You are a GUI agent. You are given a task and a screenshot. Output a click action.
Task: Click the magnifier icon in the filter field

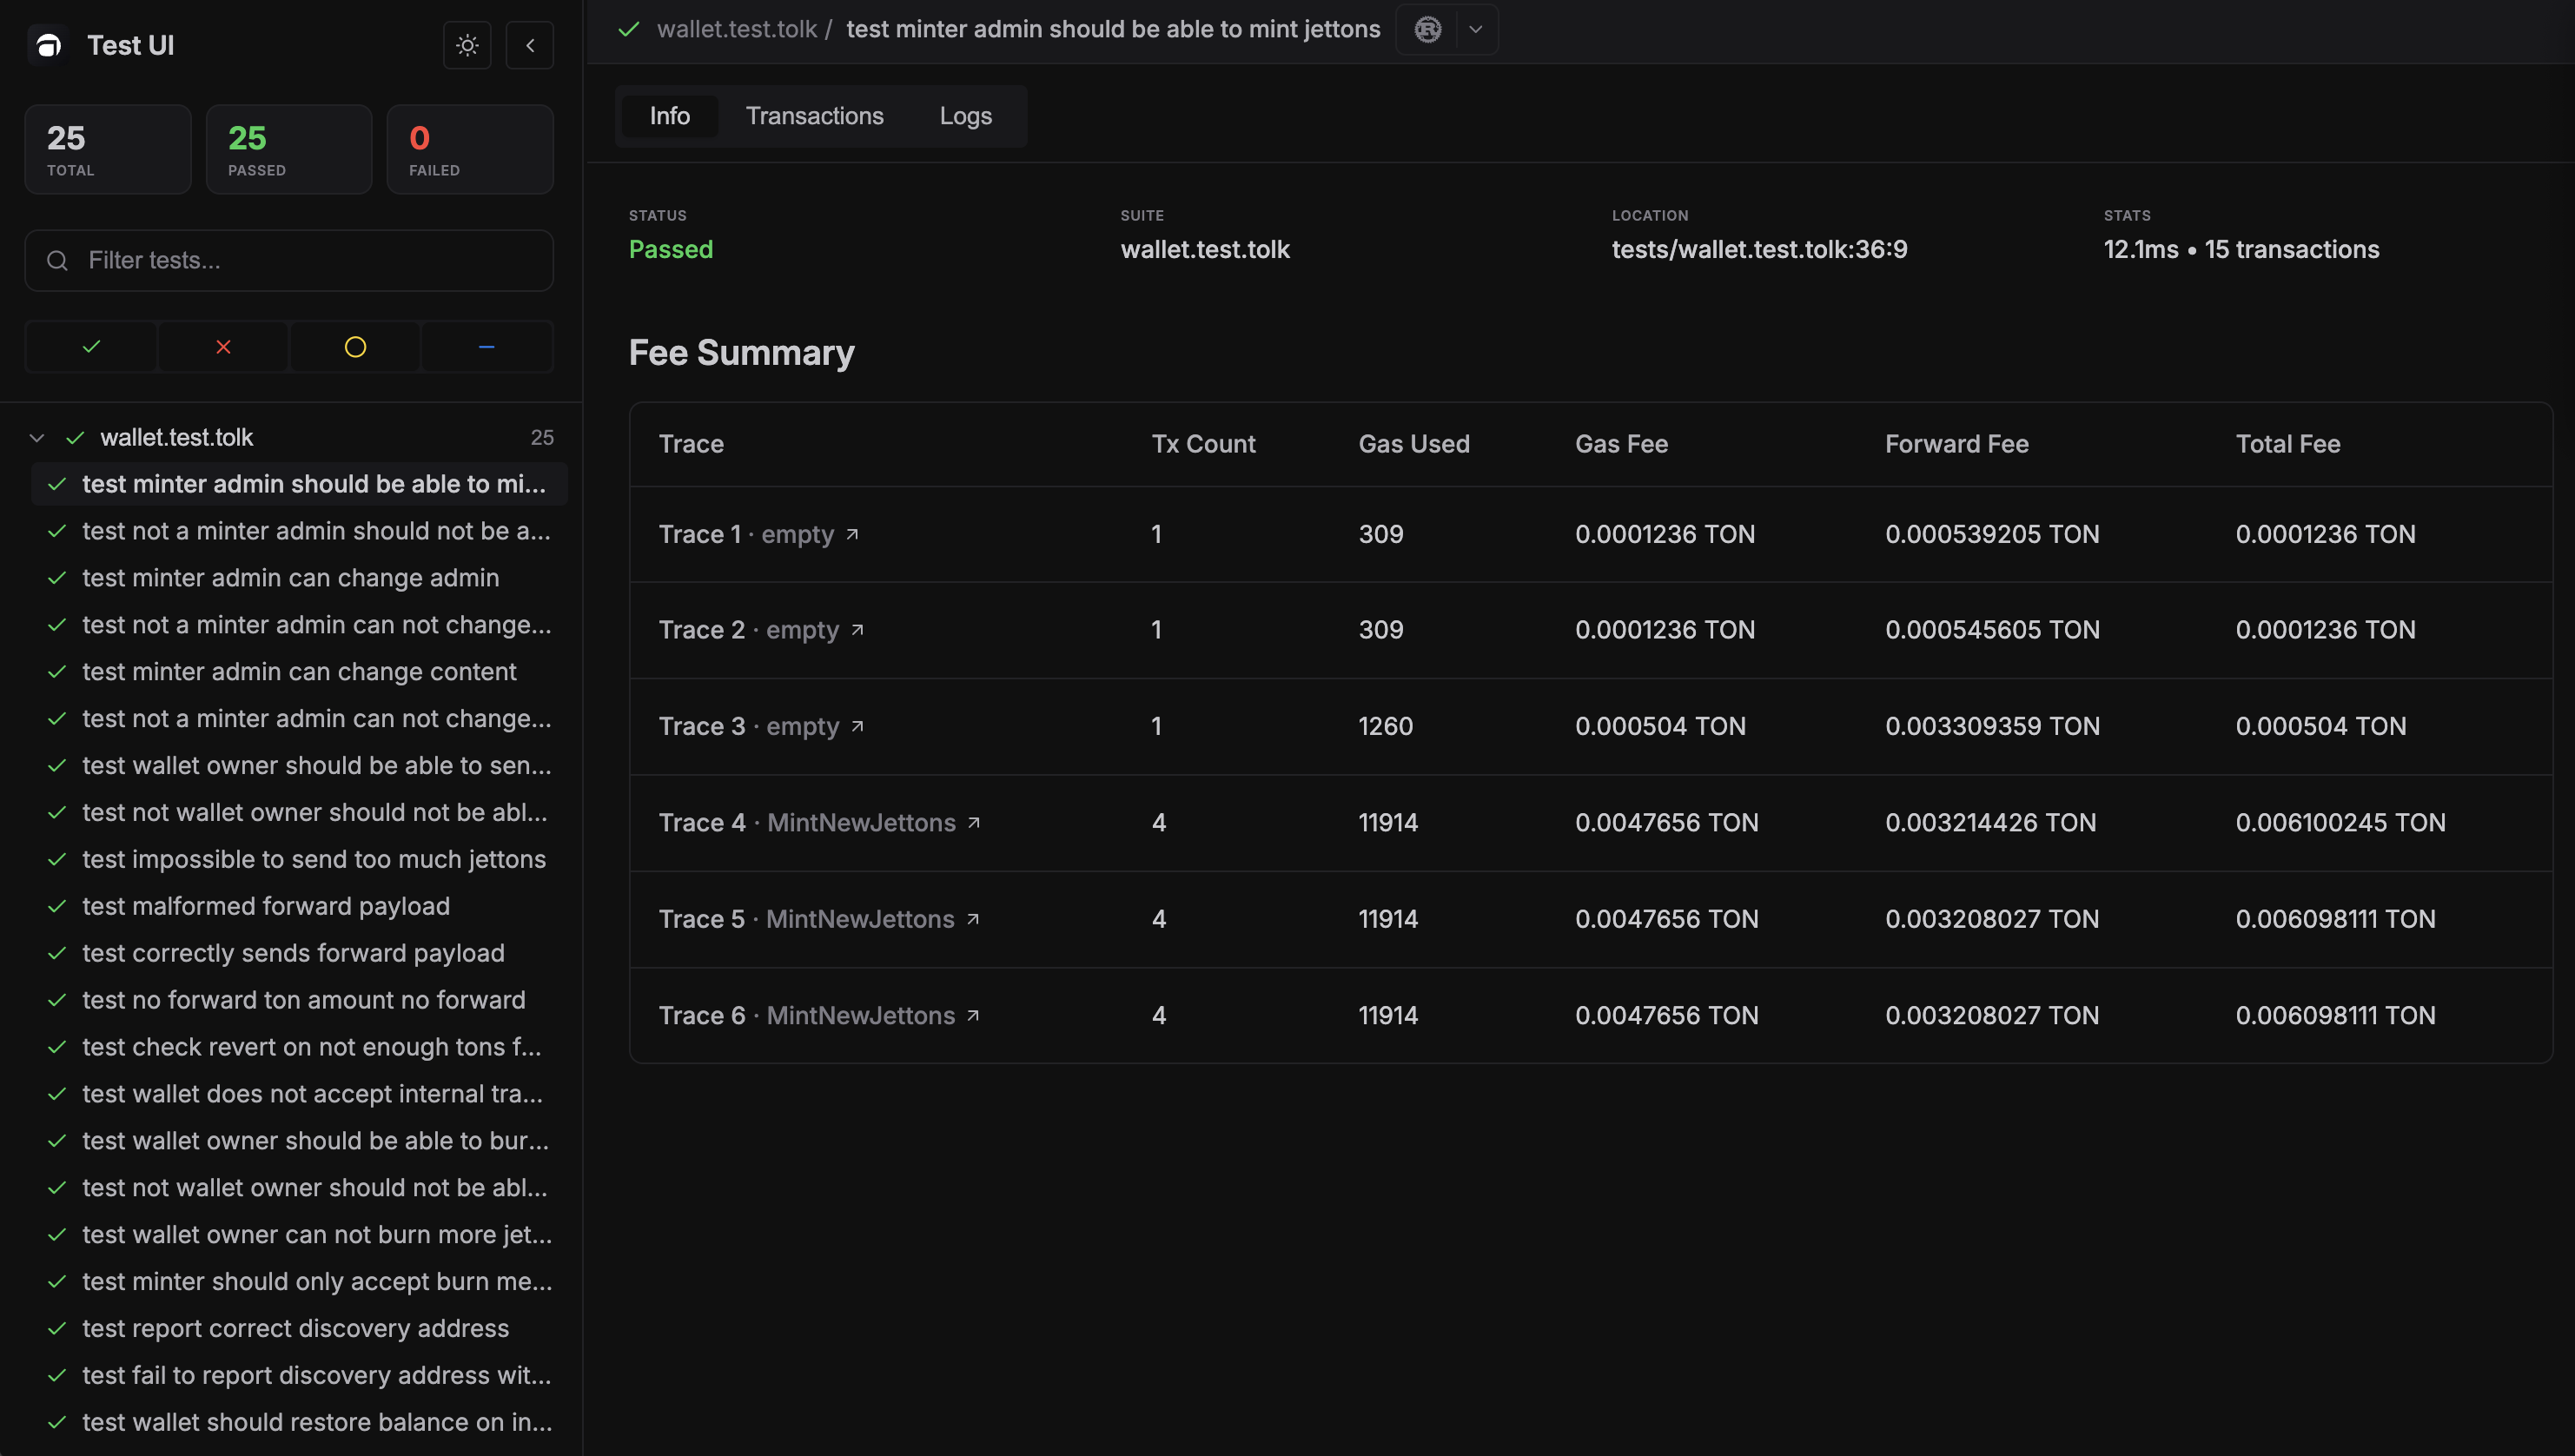(x=56, y=260)
